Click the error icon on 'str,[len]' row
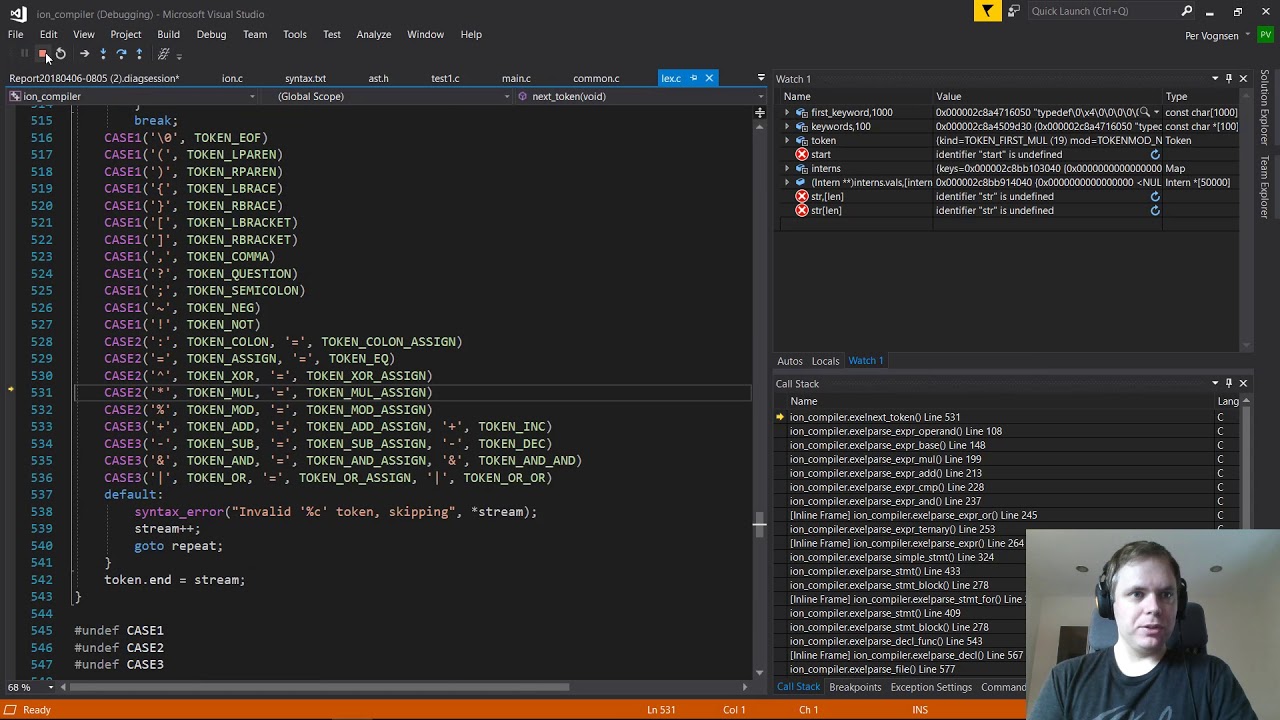 coord(801,197)
